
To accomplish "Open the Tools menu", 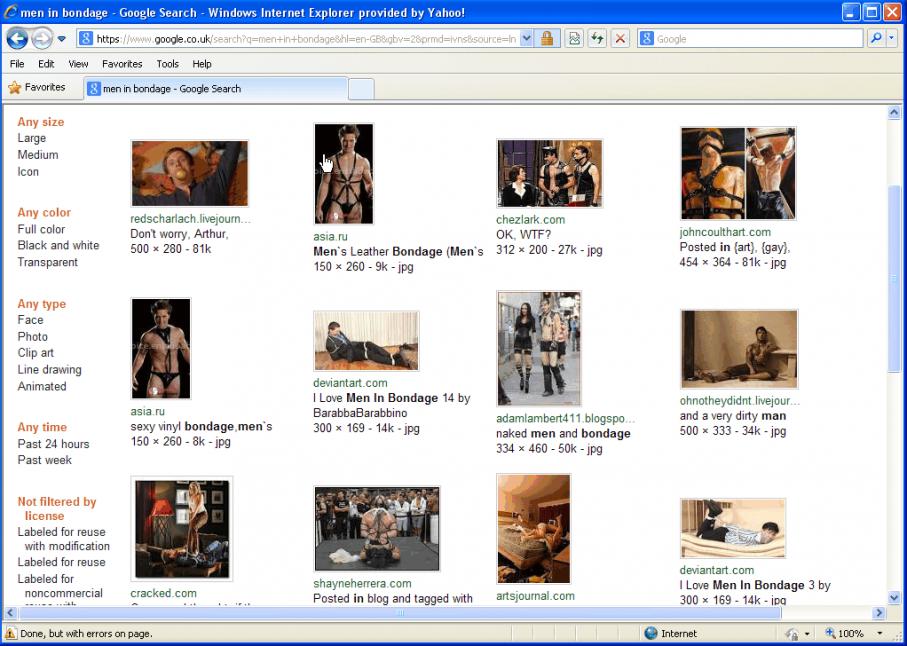I will pos(167,64).
